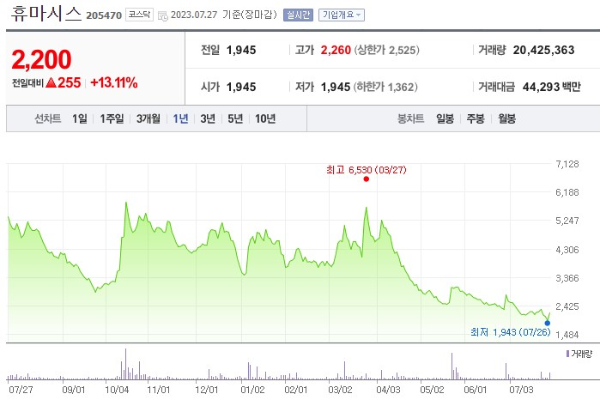The width and height of the screenshot is (600, 410).
Task: Switch to the 주봉 candle chart
Action: coord(476,119)
